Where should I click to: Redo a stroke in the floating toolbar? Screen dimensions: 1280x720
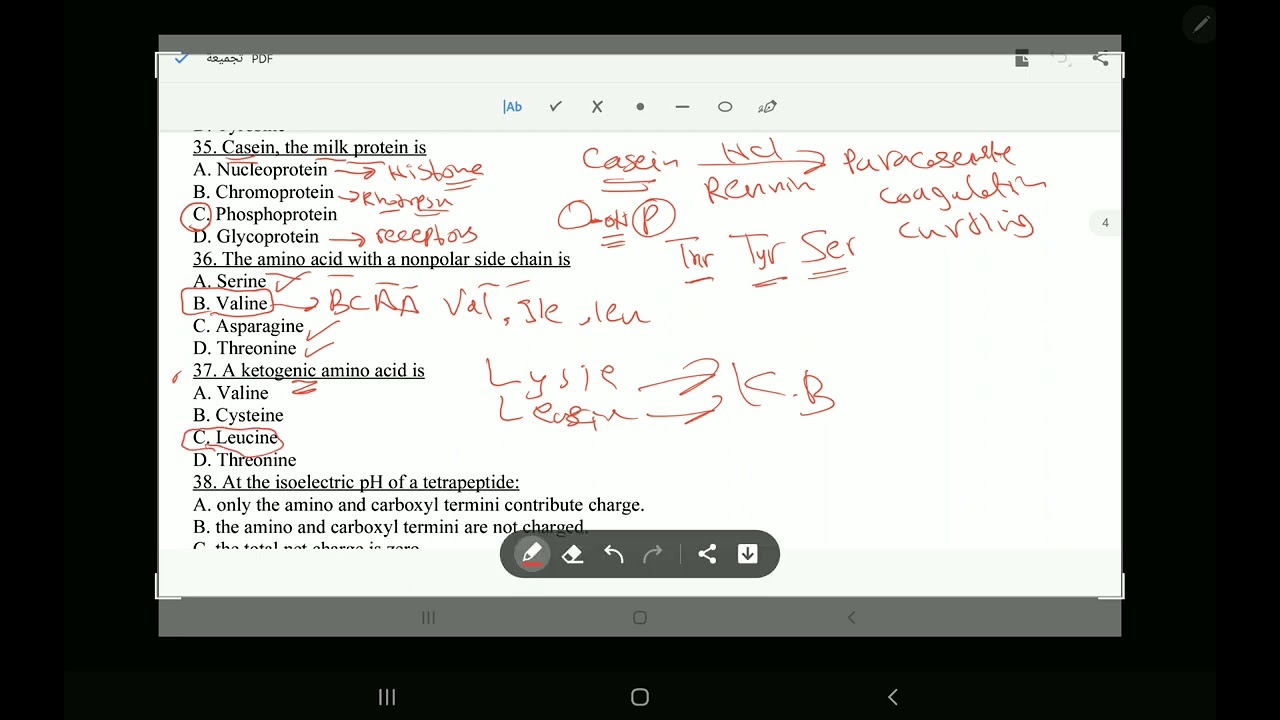[652, 554]
